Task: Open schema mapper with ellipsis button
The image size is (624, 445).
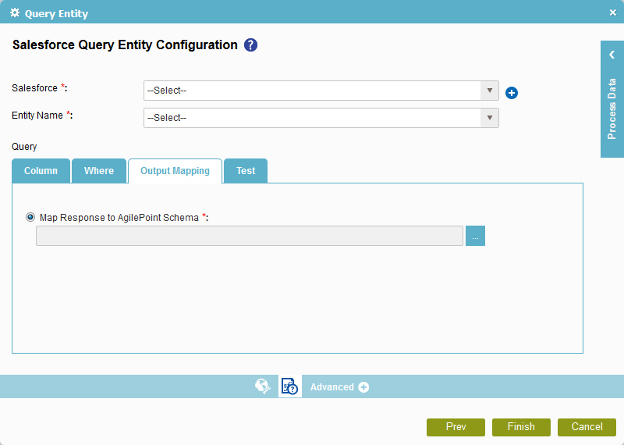Action: tap(475, 236)
